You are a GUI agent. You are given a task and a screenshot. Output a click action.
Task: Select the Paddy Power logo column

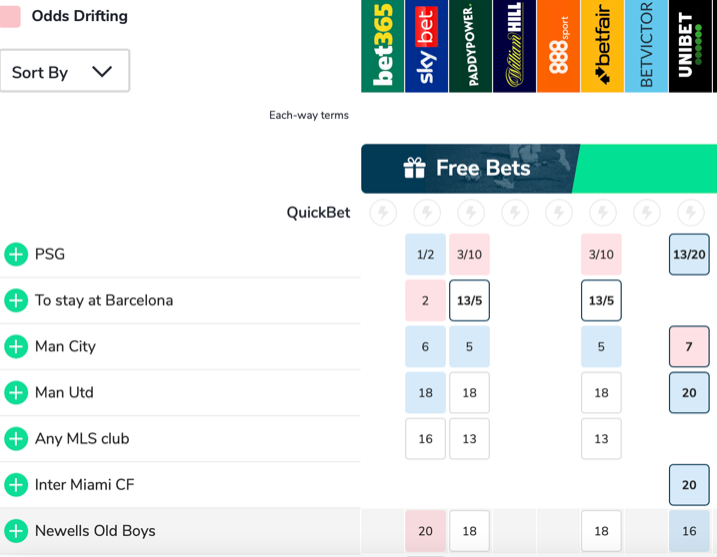[x=470, y=46]
